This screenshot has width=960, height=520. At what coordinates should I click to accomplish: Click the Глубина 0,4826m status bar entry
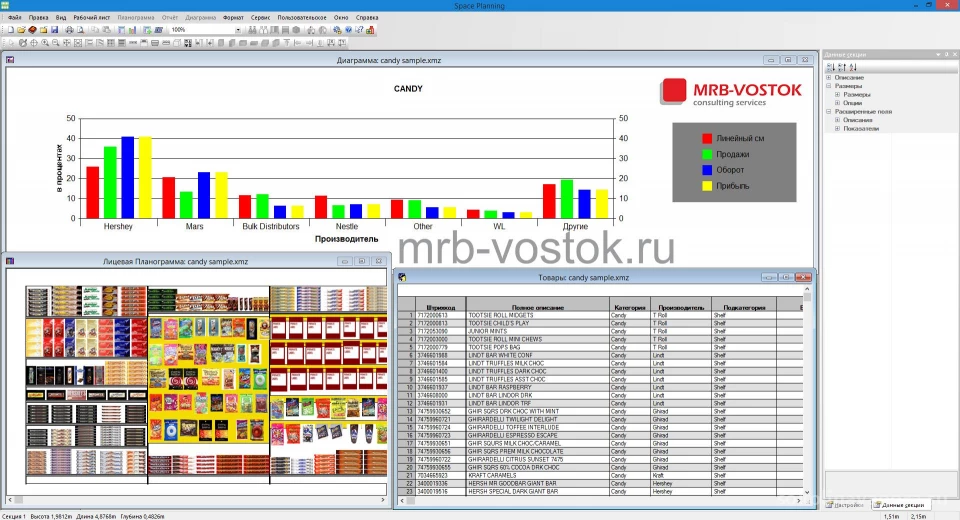pos(143,516)
